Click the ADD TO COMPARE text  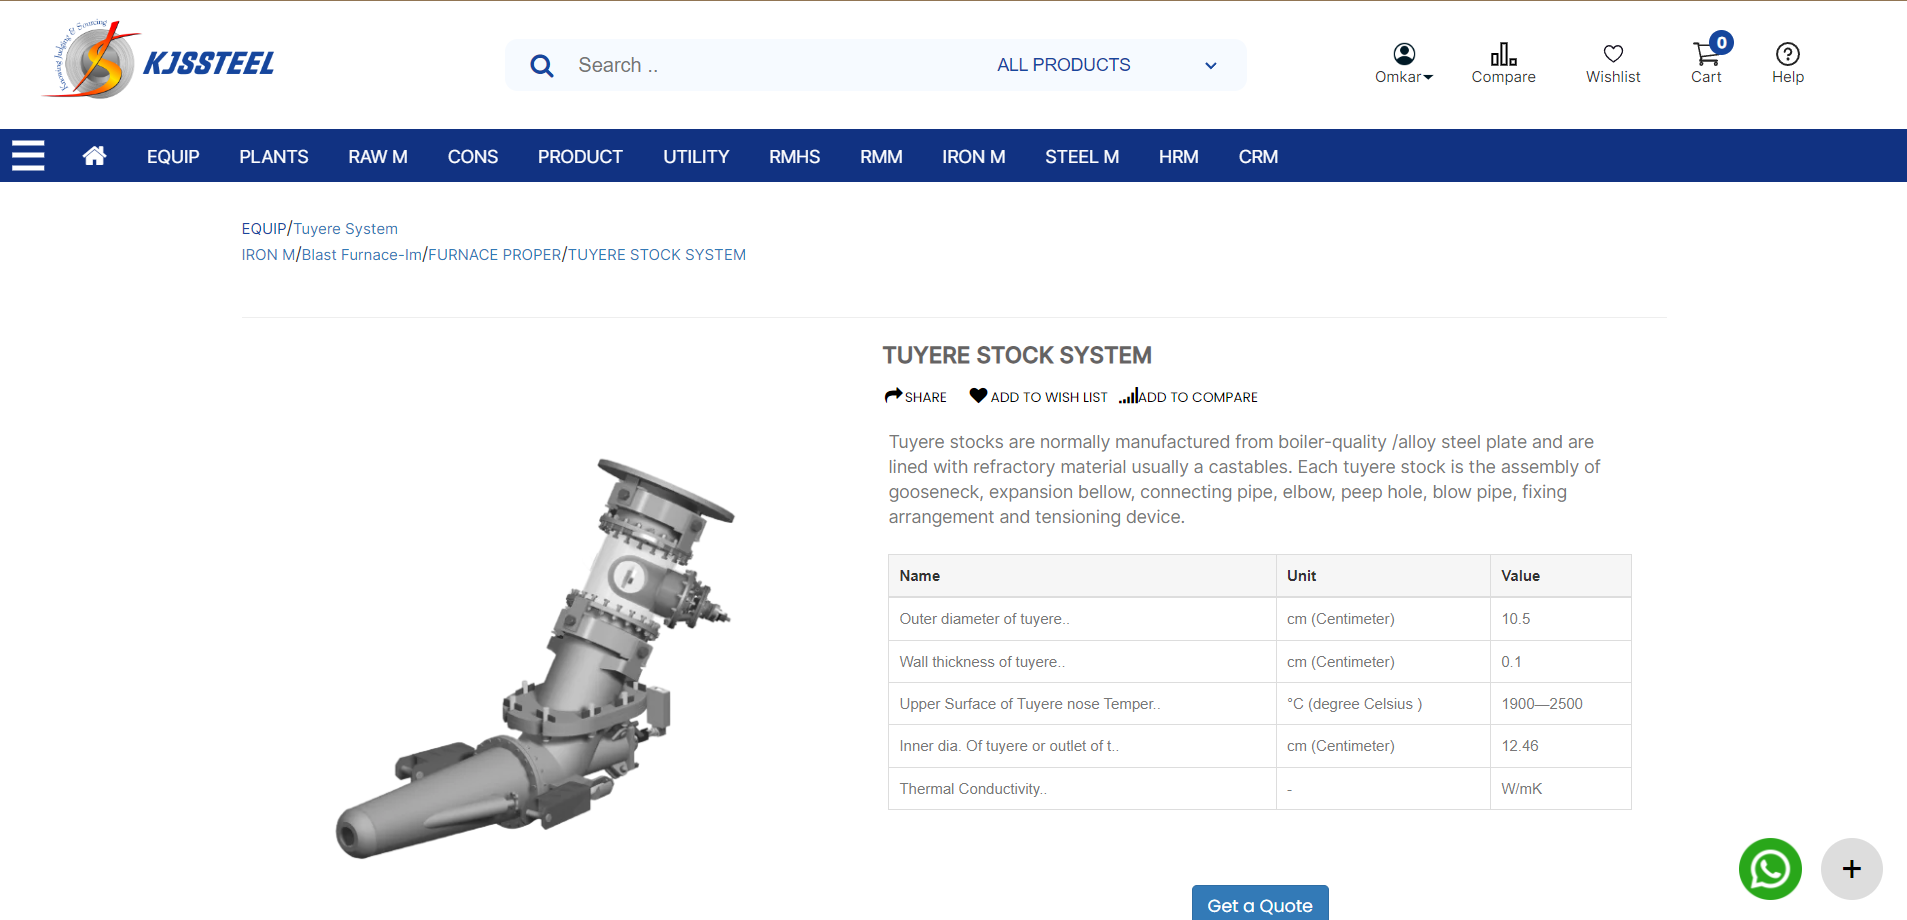pos(1198,397)
